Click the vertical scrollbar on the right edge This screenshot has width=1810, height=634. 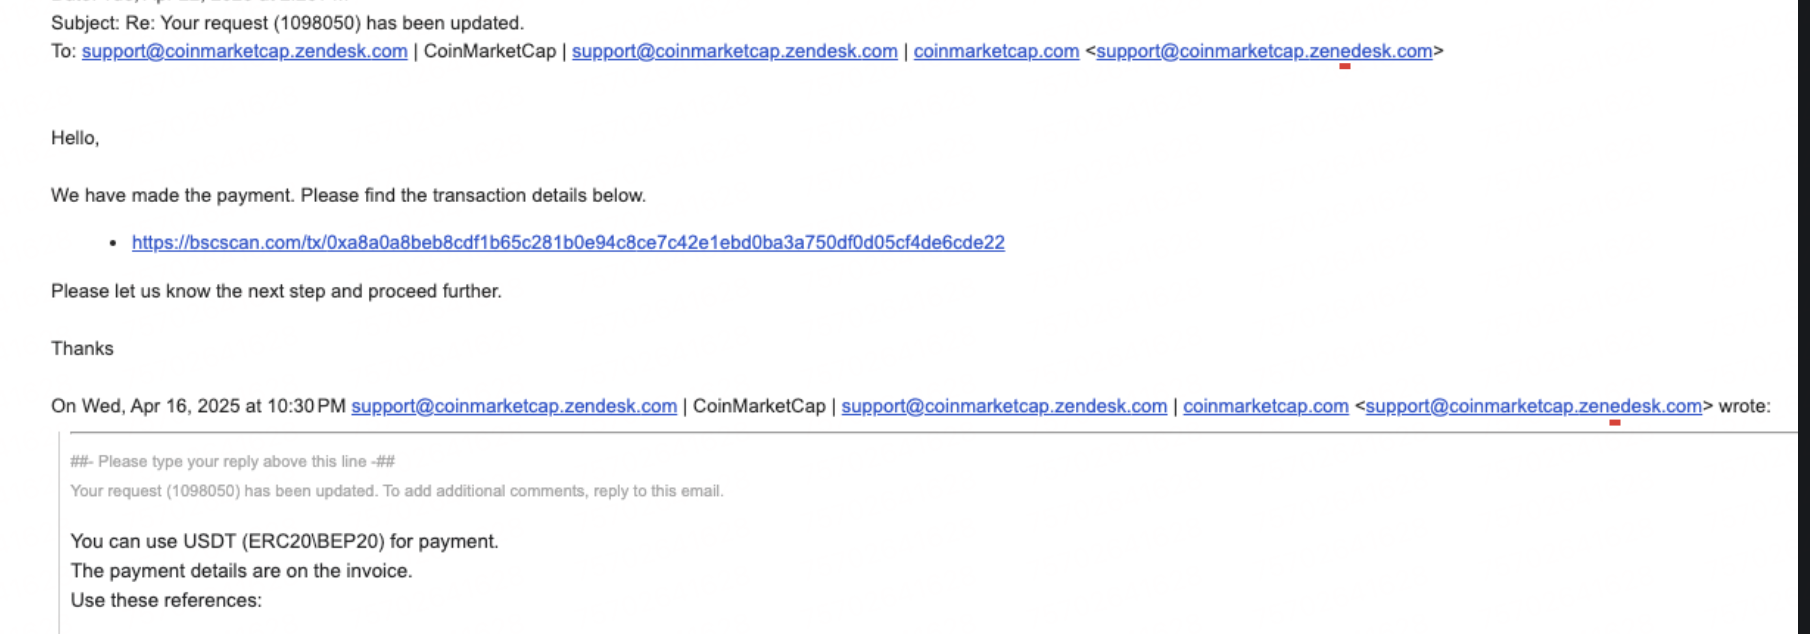tap(1803, 317)
